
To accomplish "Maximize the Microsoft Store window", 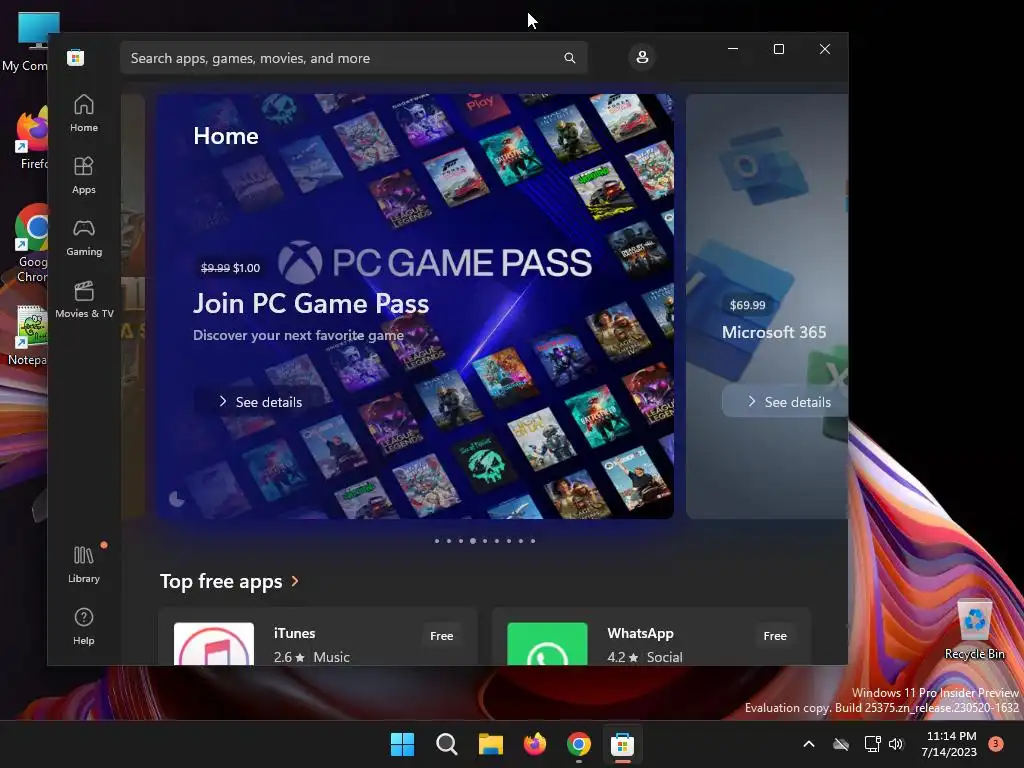I will point(778,49).
